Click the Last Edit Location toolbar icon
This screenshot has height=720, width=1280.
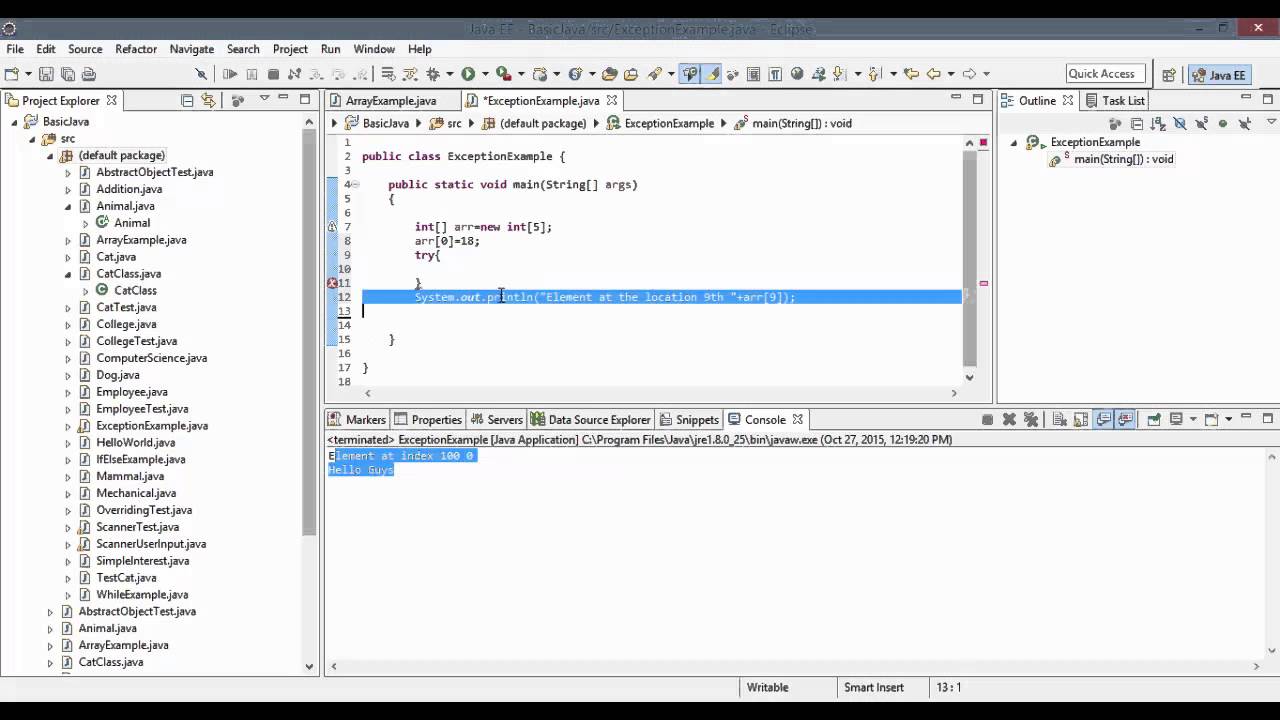coord(910,74)
